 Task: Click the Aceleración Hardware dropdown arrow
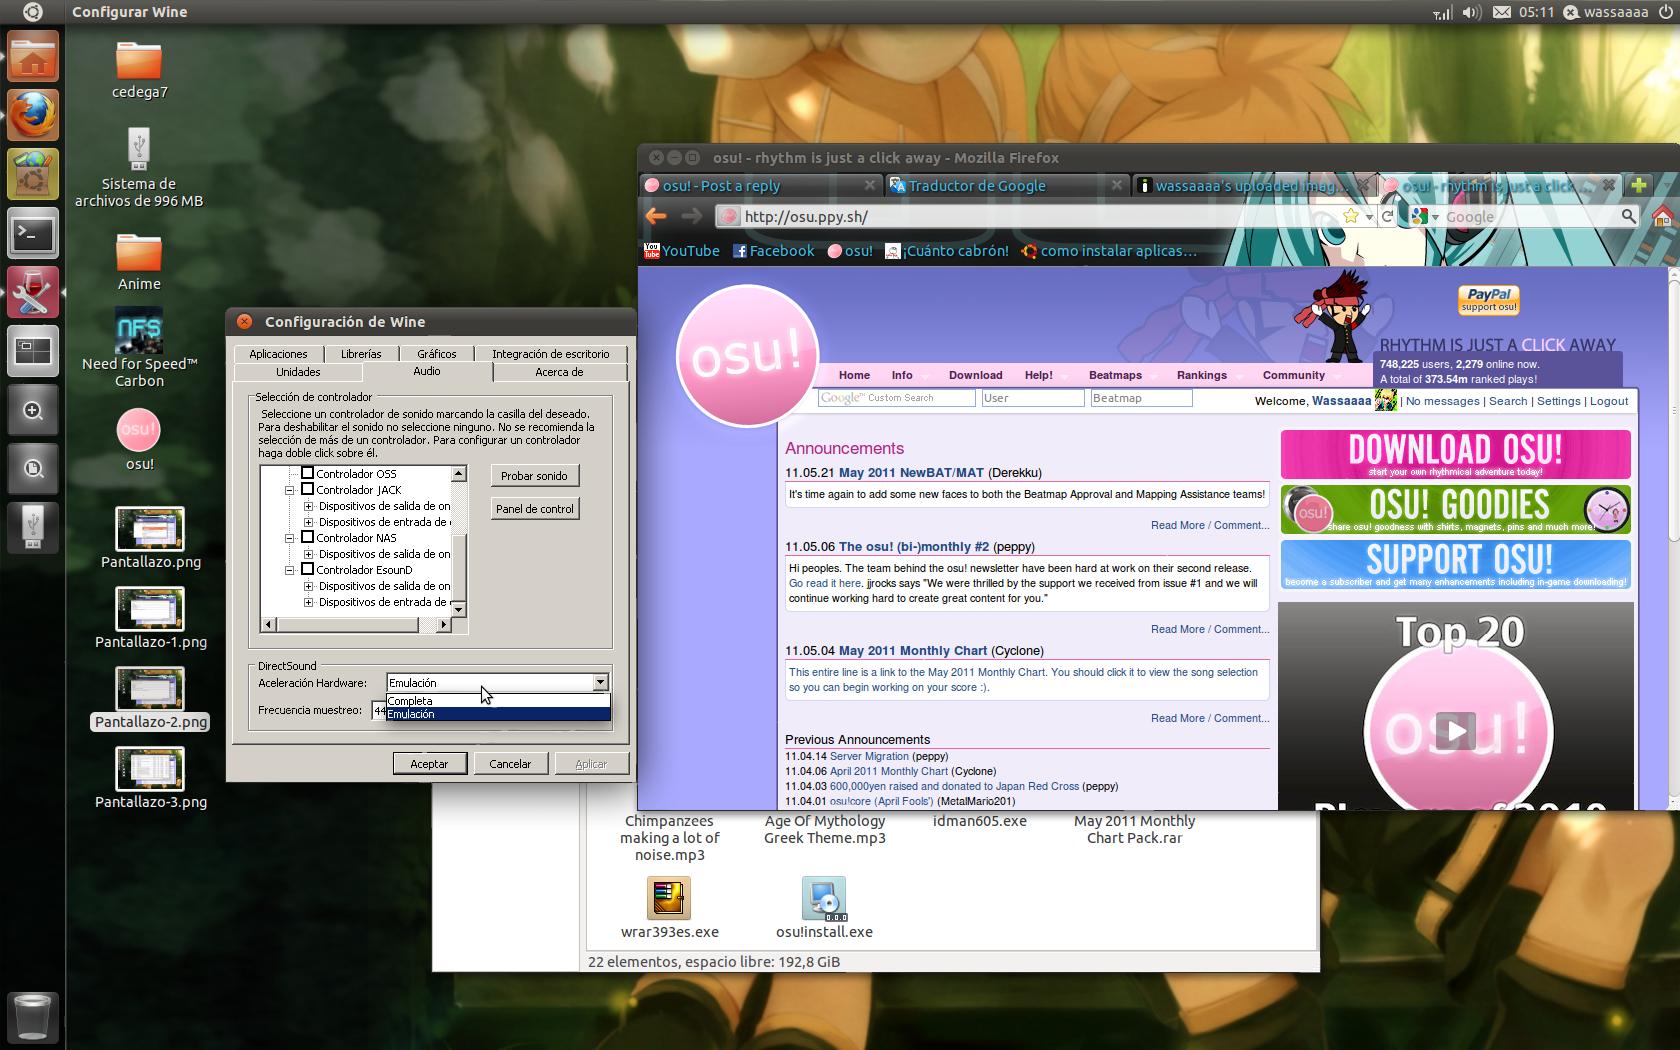point(600,682)
